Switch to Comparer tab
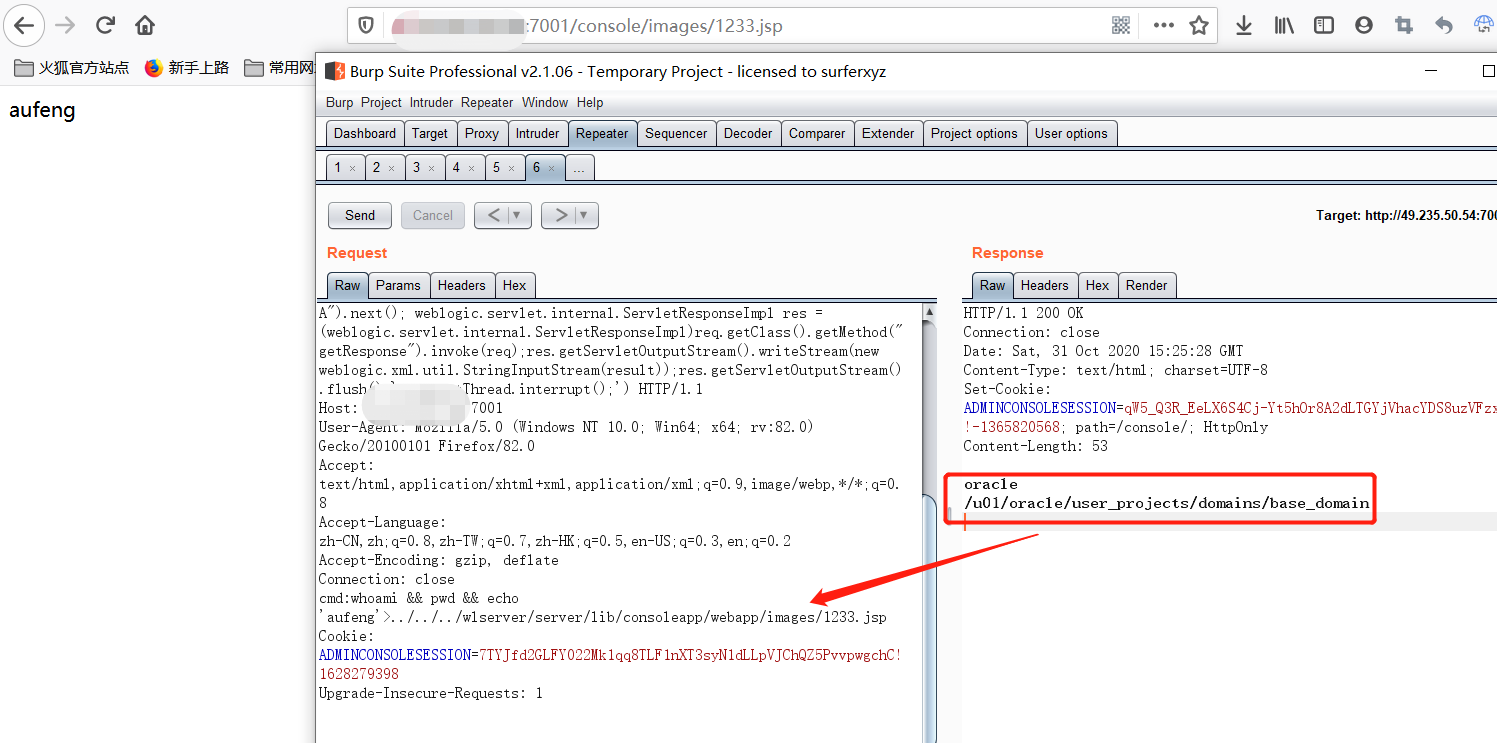1497x743 pixels. click(817, 133)
